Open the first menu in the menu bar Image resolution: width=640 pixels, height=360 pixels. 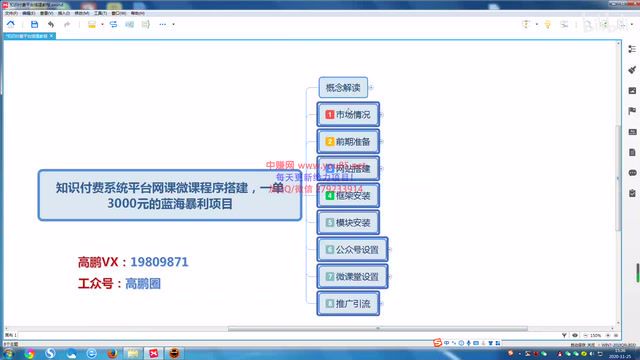11,13
